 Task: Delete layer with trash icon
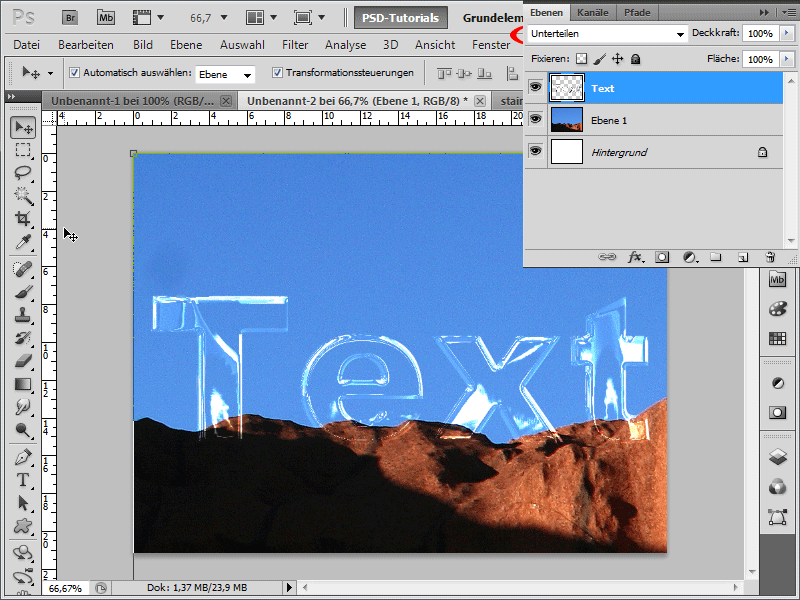pos(770,257)
